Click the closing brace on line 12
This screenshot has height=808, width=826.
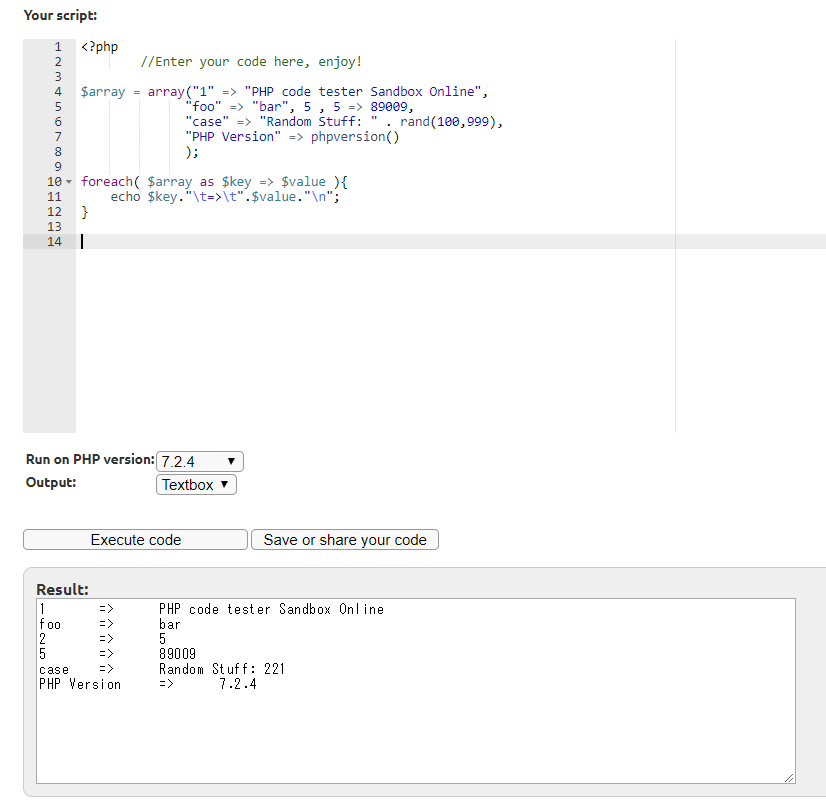[85, 212]
